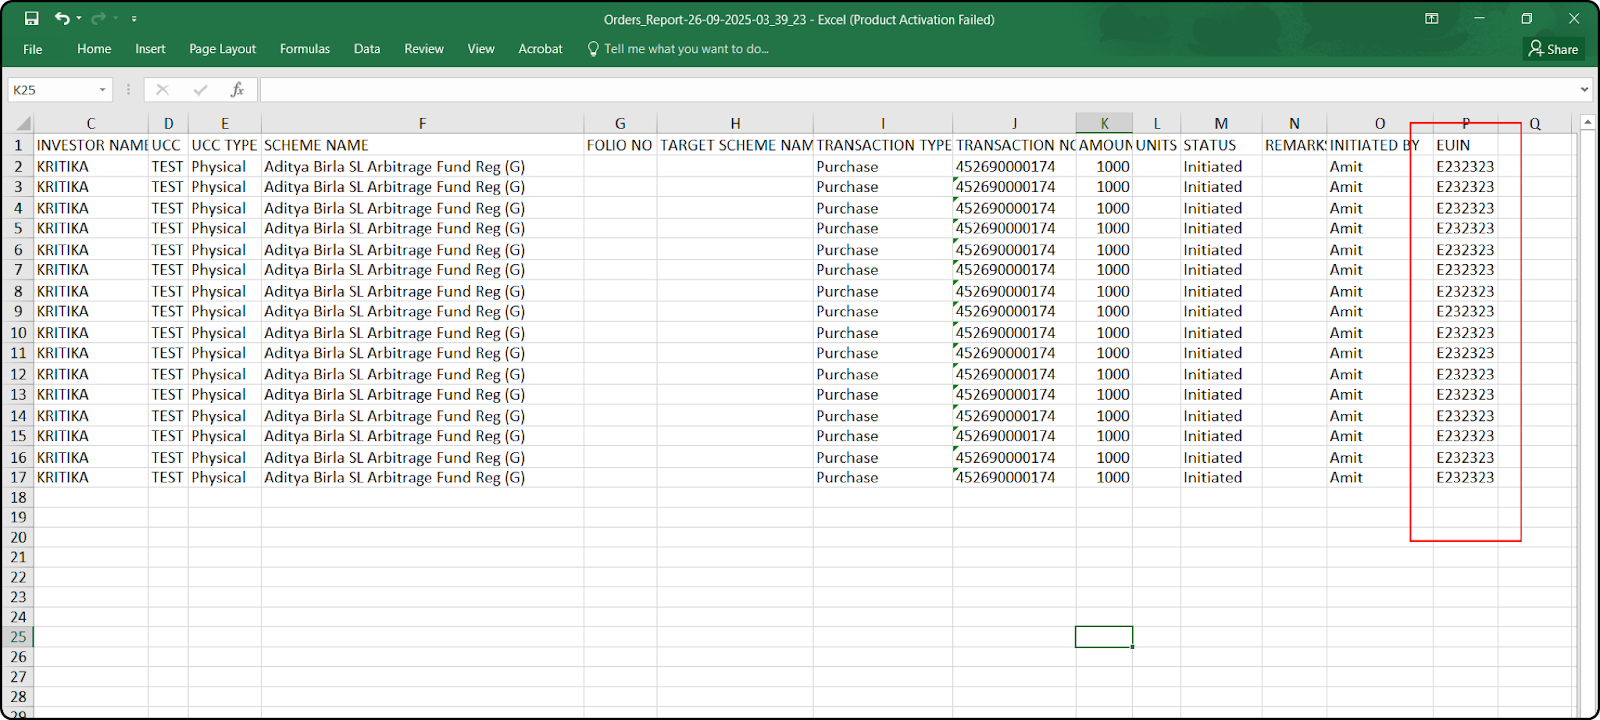Select row 1 header
This screenshot has width=1600, height=720.
(x=18, y=145)
